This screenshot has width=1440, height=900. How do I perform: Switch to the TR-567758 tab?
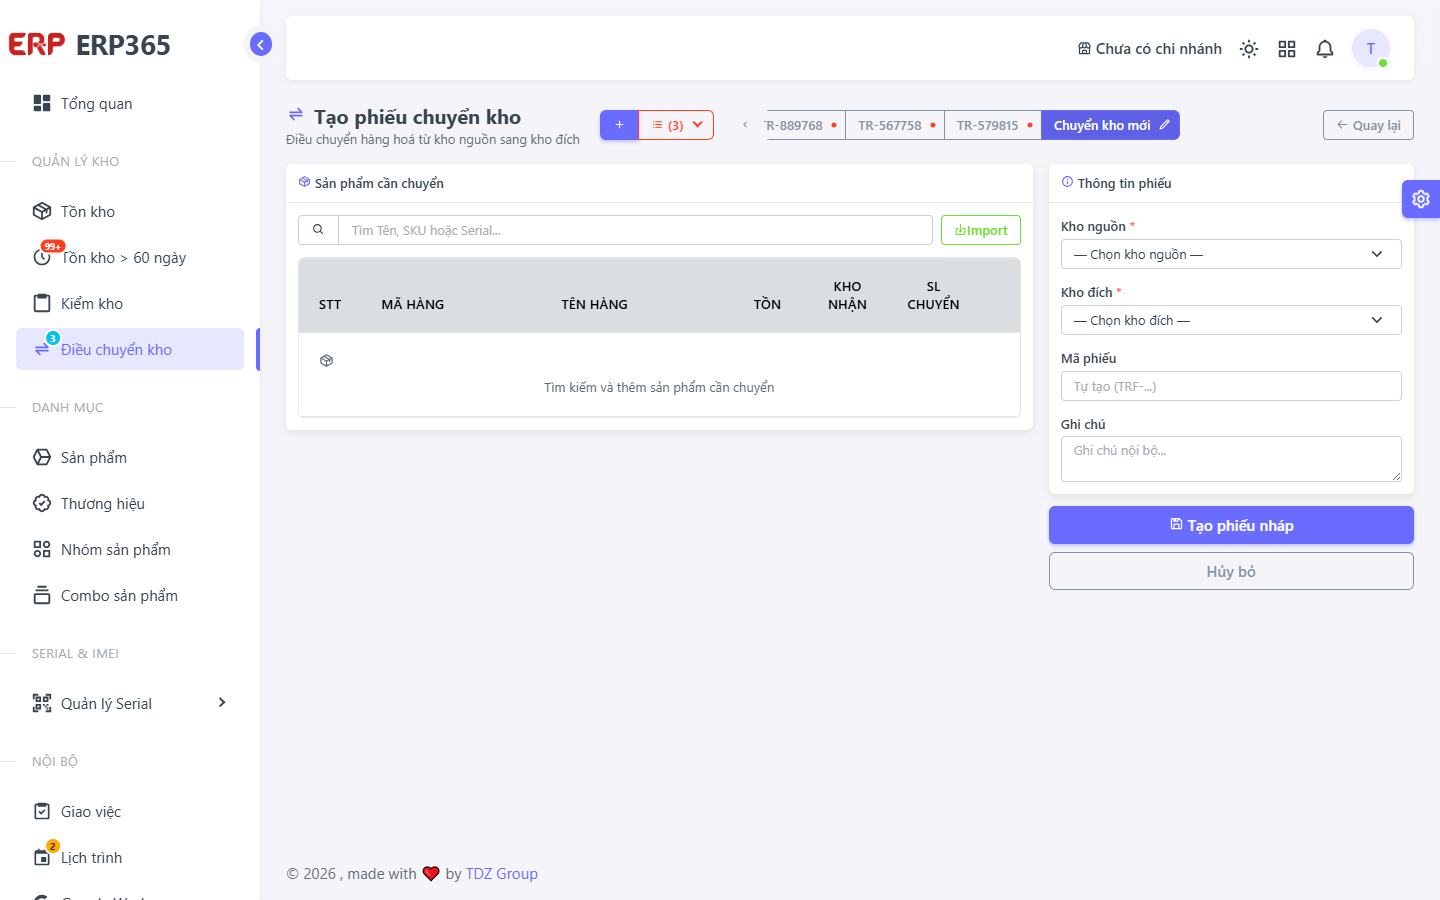(895, 125)
